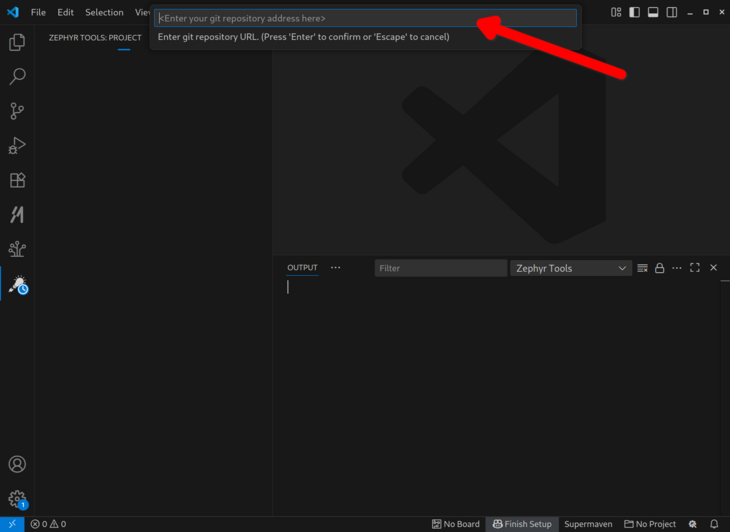Show errors and warnings count in status bar
Viewport: 730px width, 532px height.
click(x=48, y=524)
